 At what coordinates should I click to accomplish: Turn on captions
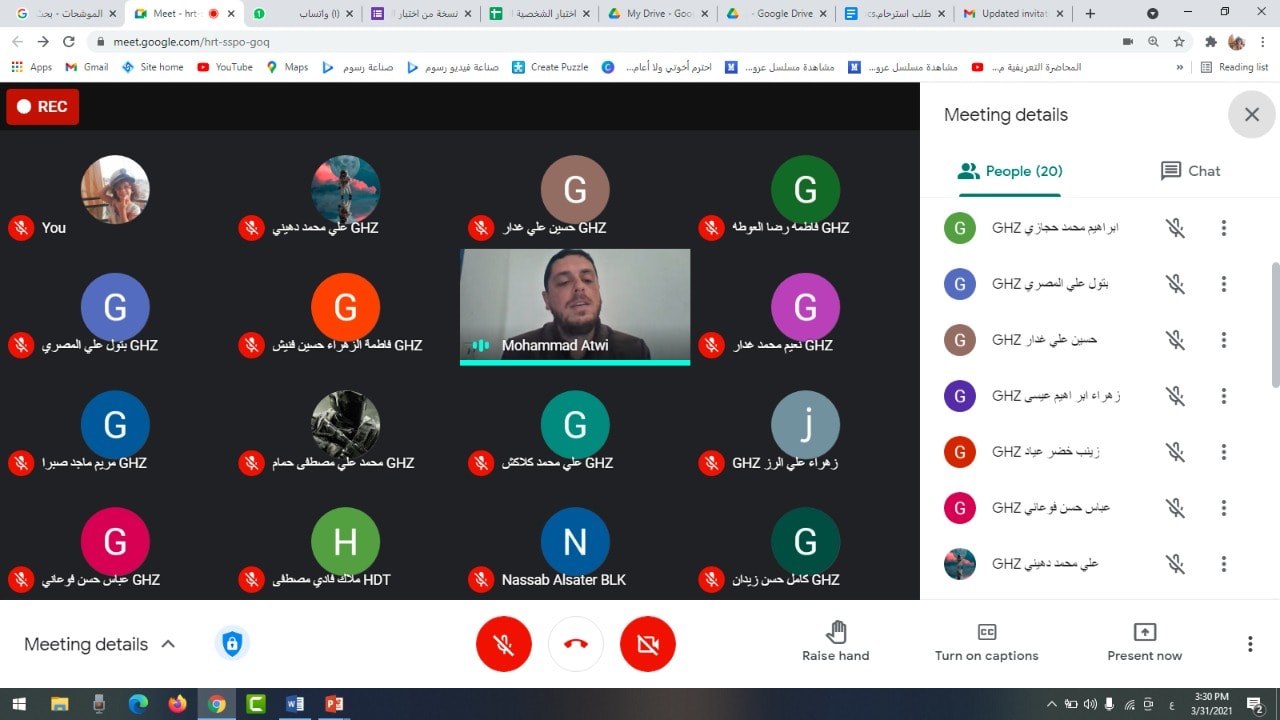pos(986,632)
